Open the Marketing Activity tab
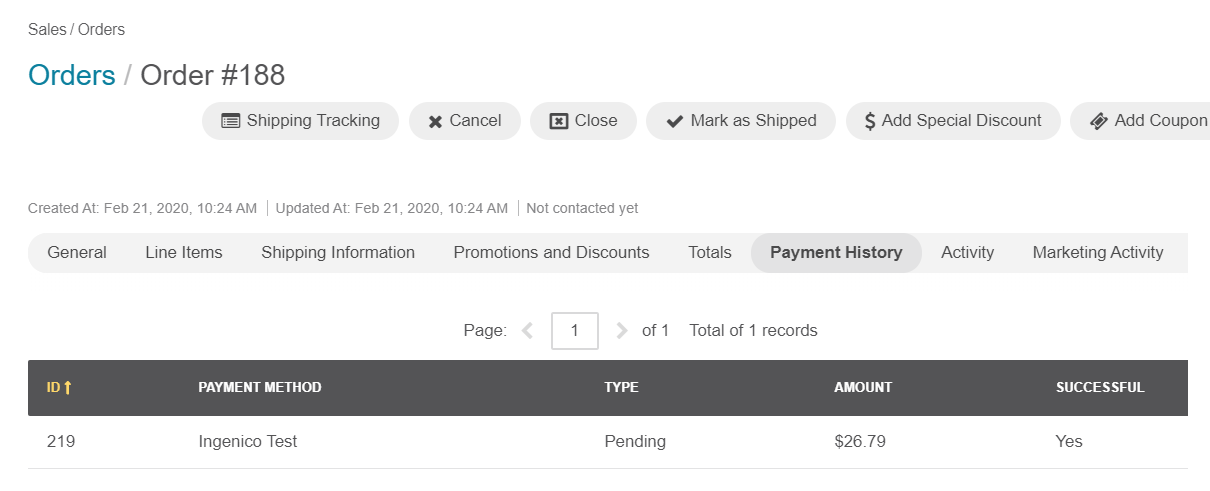The width and height of the screenshot is (1210, 491). pos(1098,253)
